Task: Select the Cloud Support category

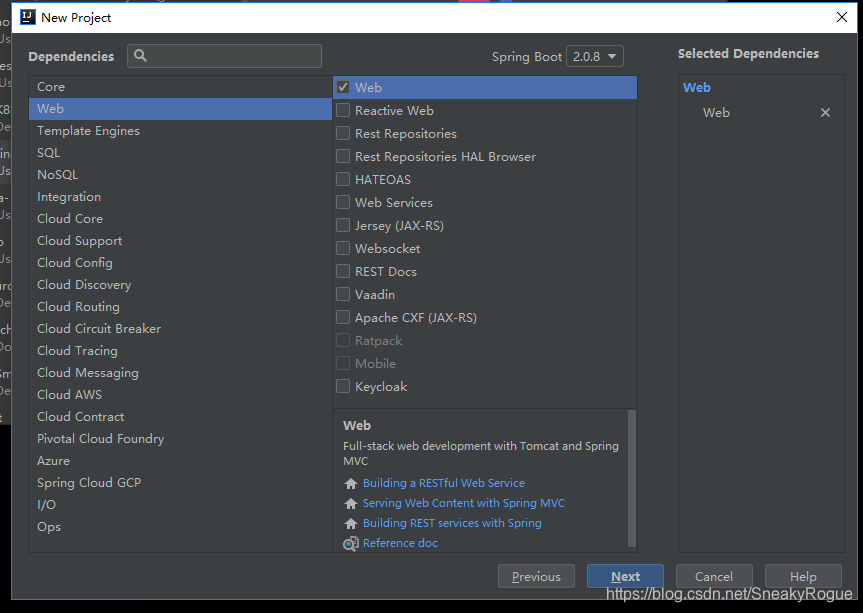Action: tap(180, 241)
